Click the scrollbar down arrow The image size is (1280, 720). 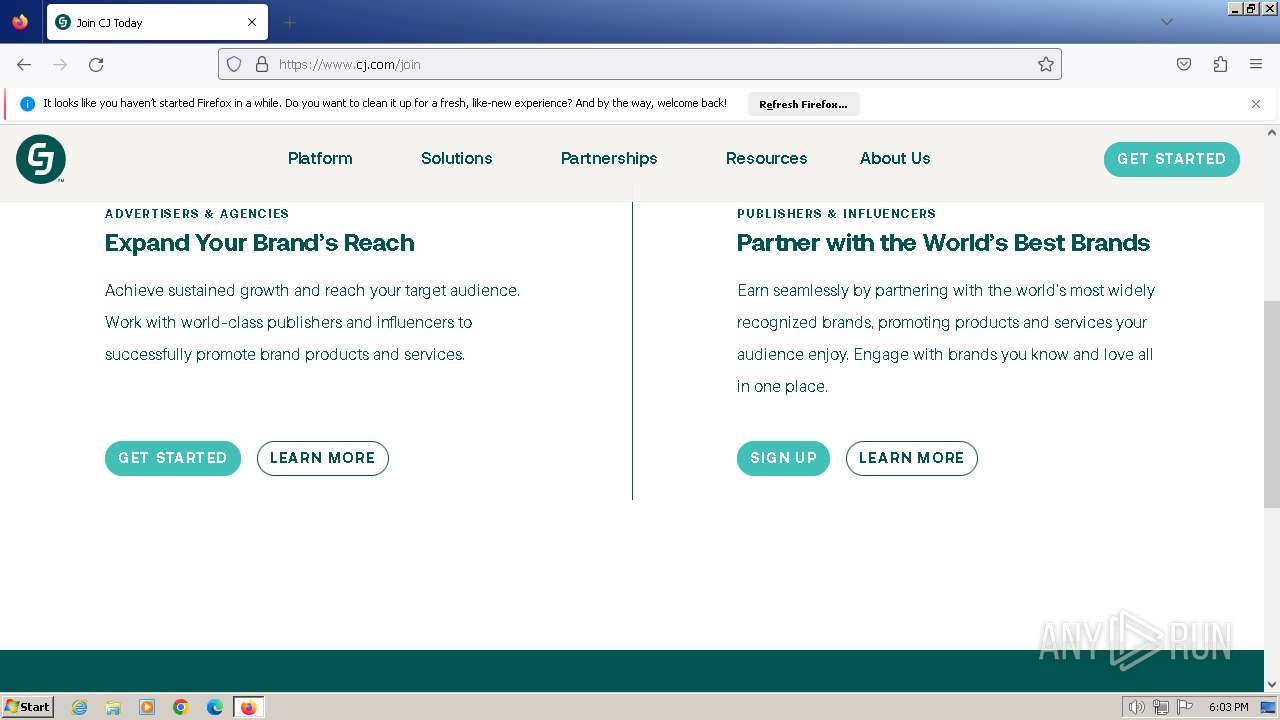coord(1272,685)
